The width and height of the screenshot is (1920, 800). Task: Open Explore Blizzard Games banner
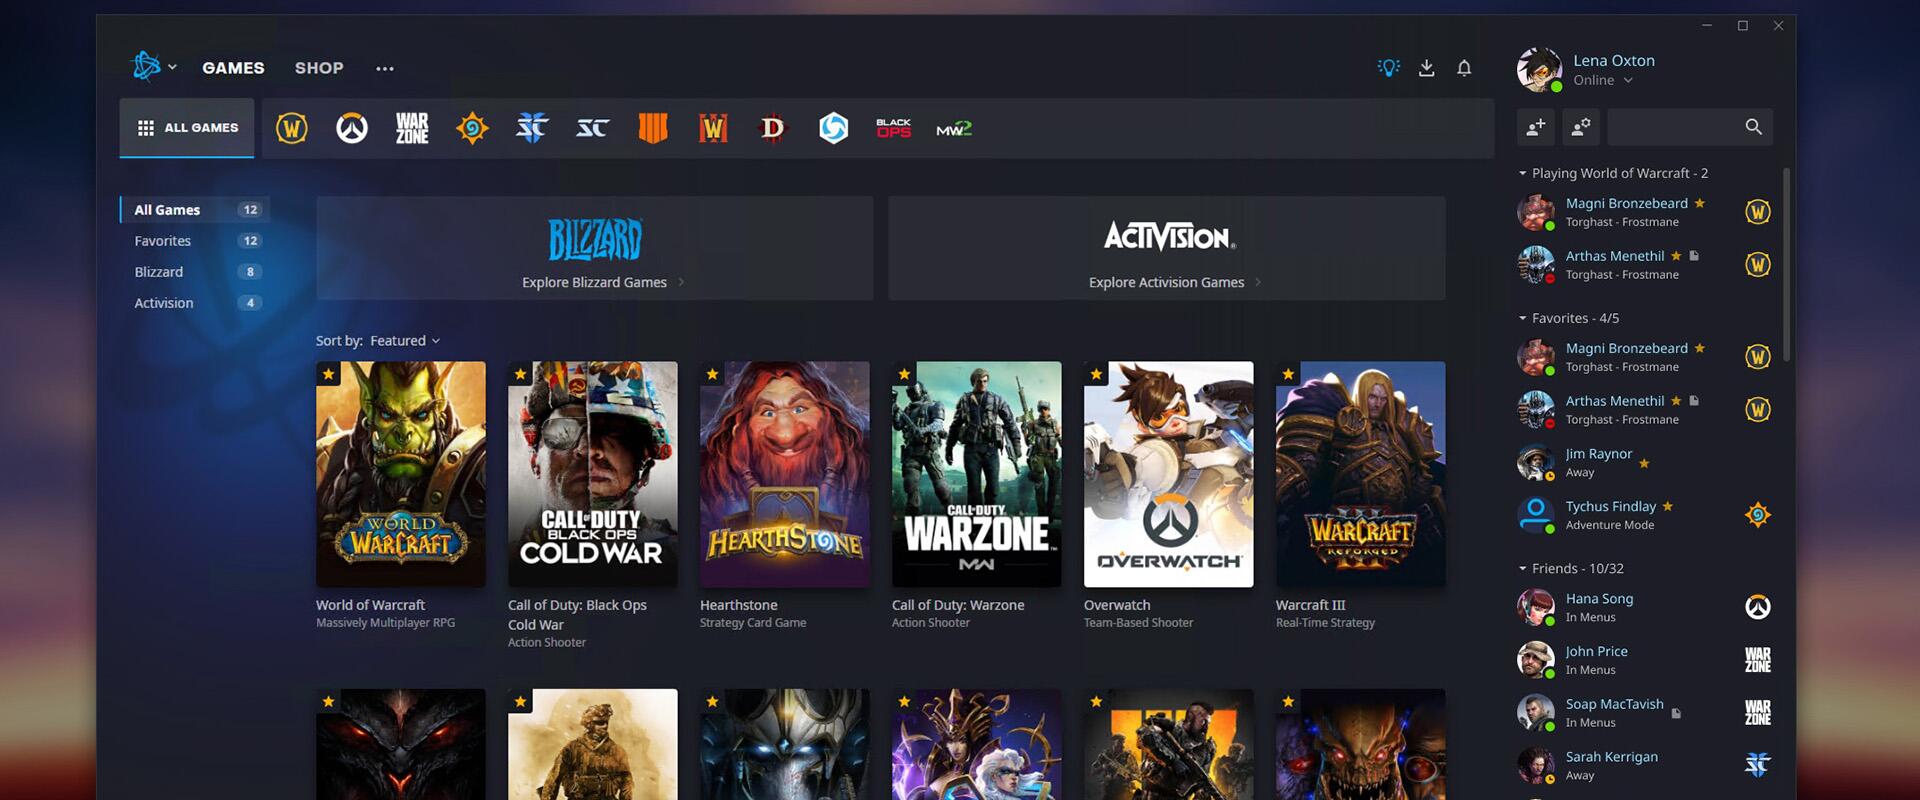595,248
